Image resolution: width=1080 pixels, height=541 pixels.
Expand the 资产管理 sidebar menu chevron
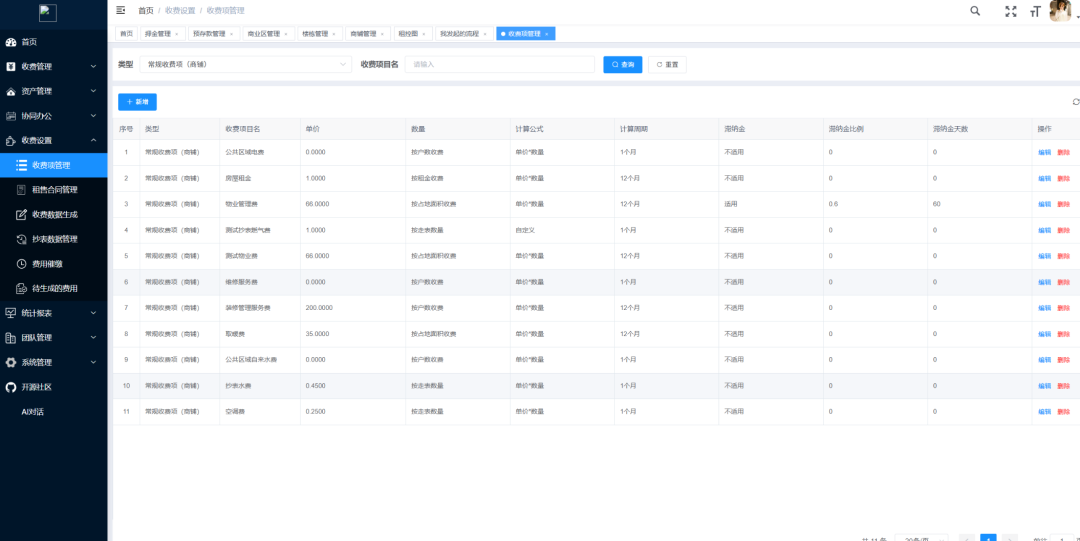(x=94, y=91)
